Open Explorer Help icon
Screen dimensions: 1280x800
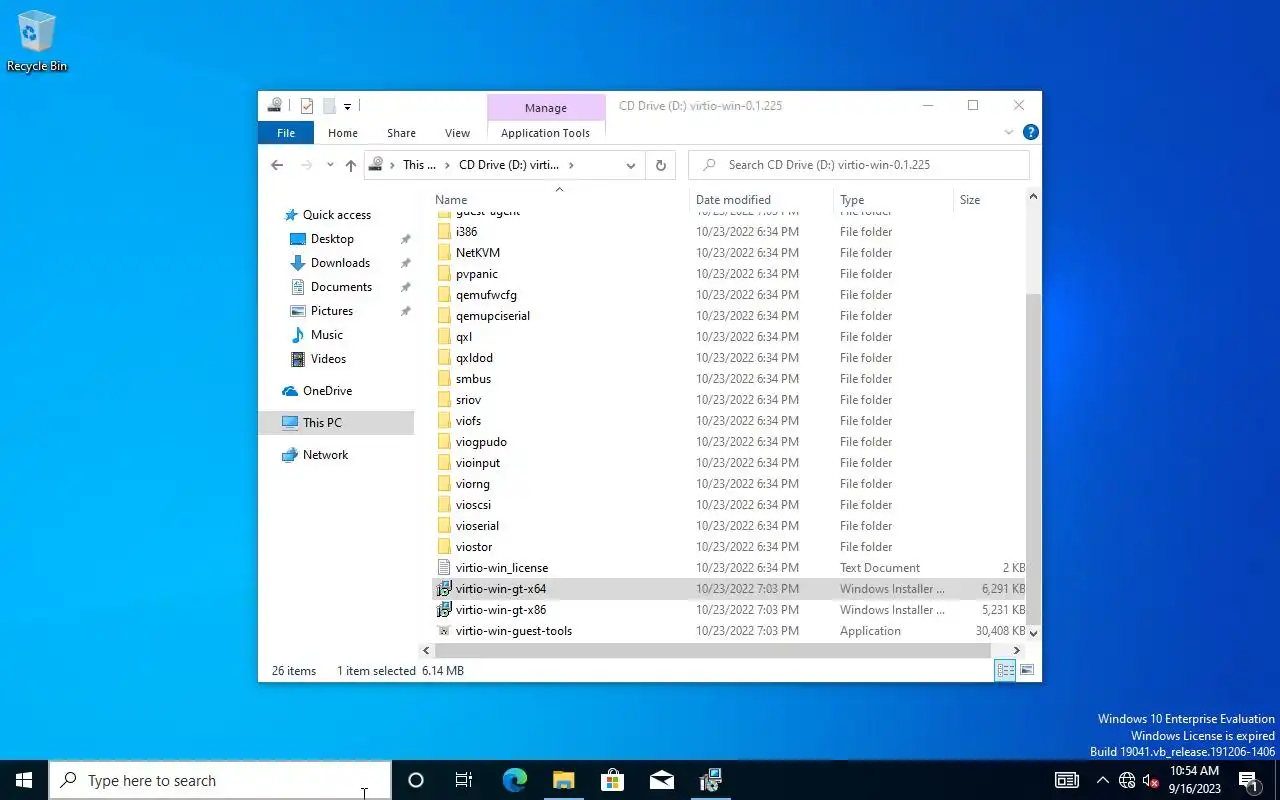[1031, 132]
